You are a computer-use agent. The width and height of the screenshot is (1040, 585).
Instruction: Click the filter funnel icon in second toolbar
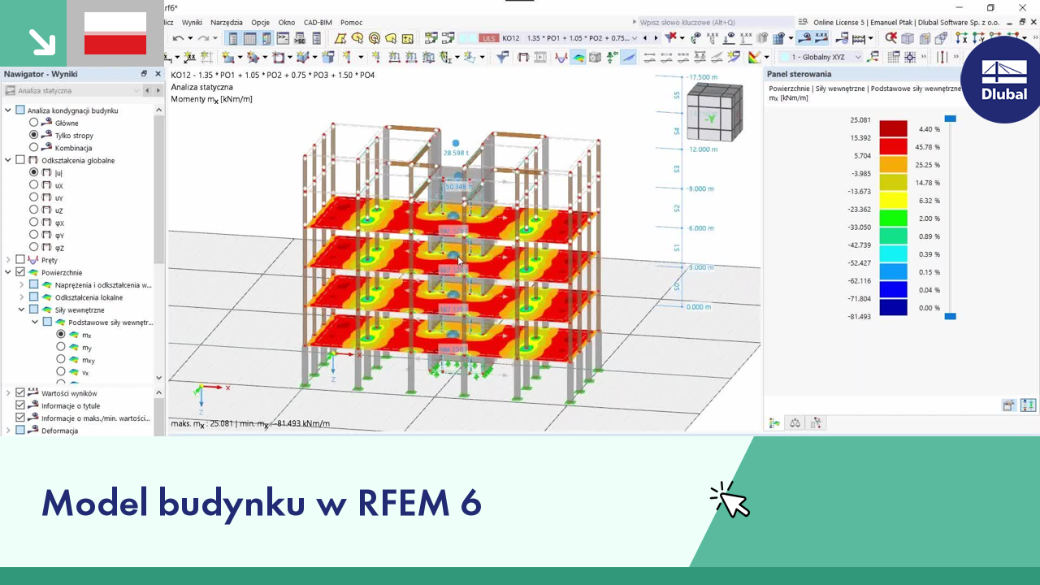click(x=502, y=58)
